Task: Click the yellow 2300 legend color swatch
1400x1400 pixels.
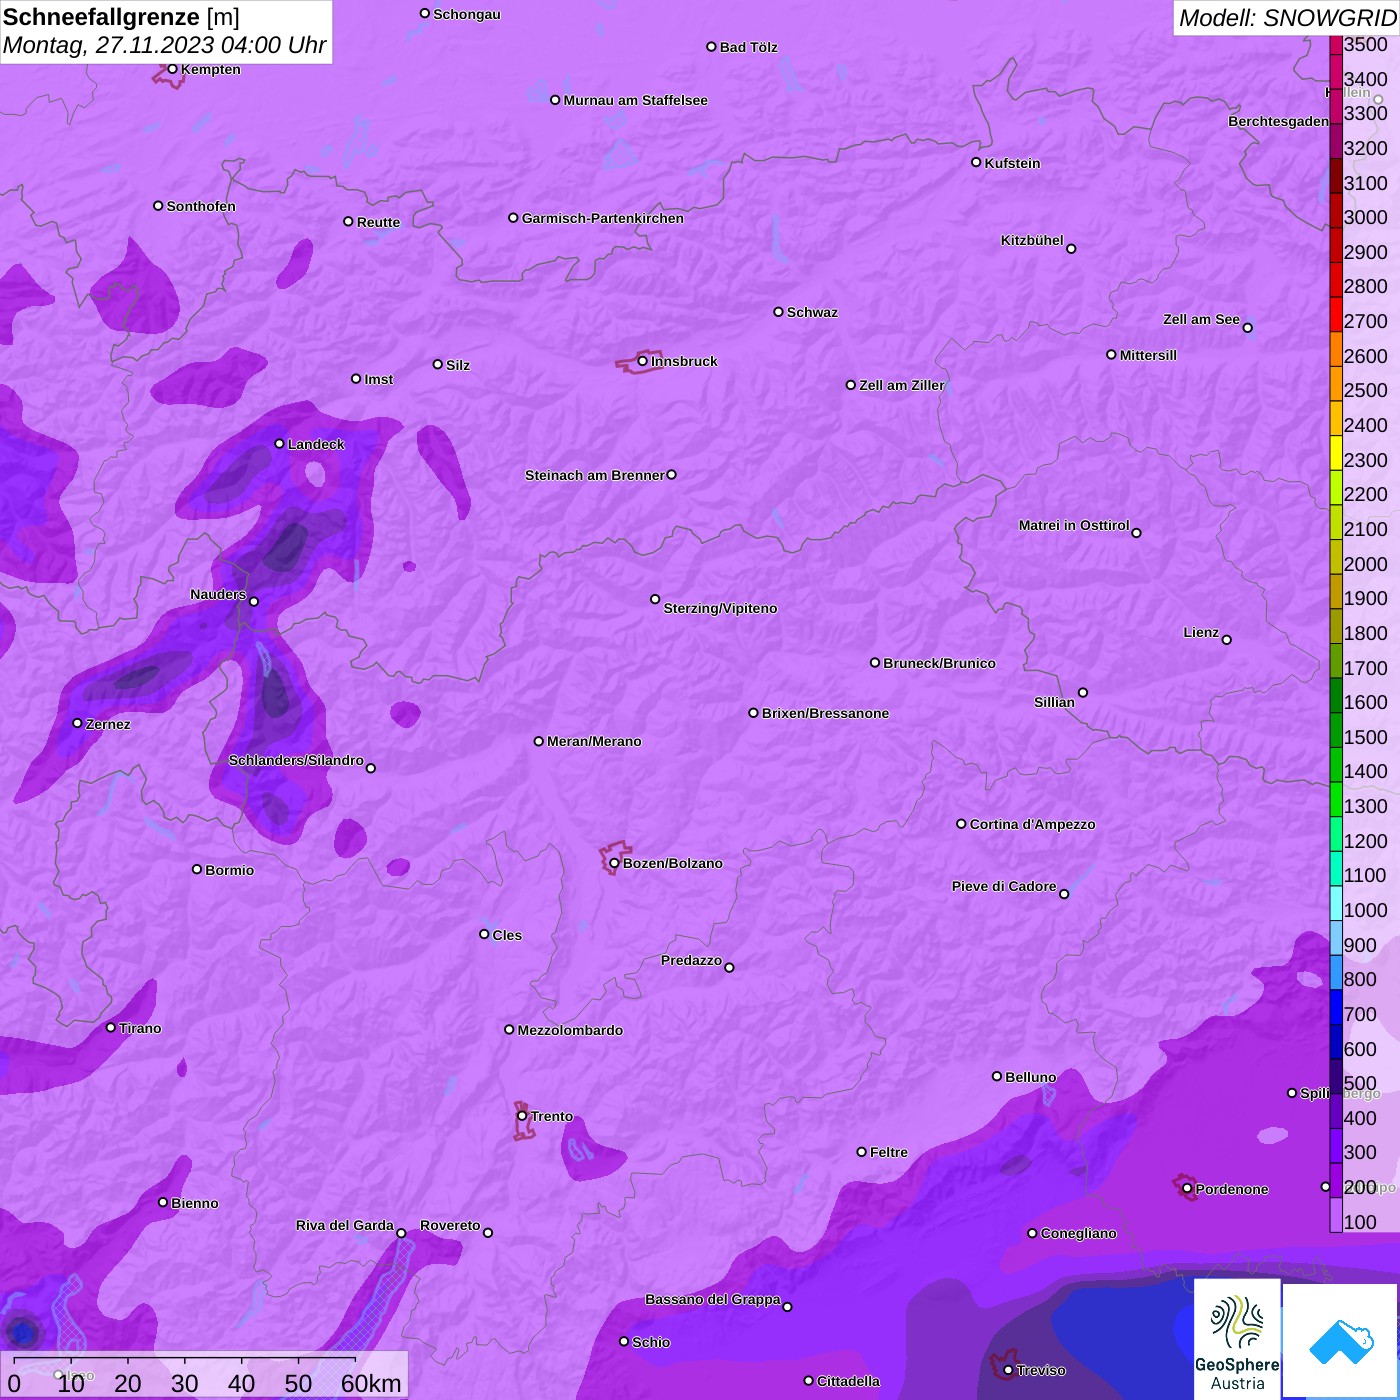Action: coord(1336,452)
